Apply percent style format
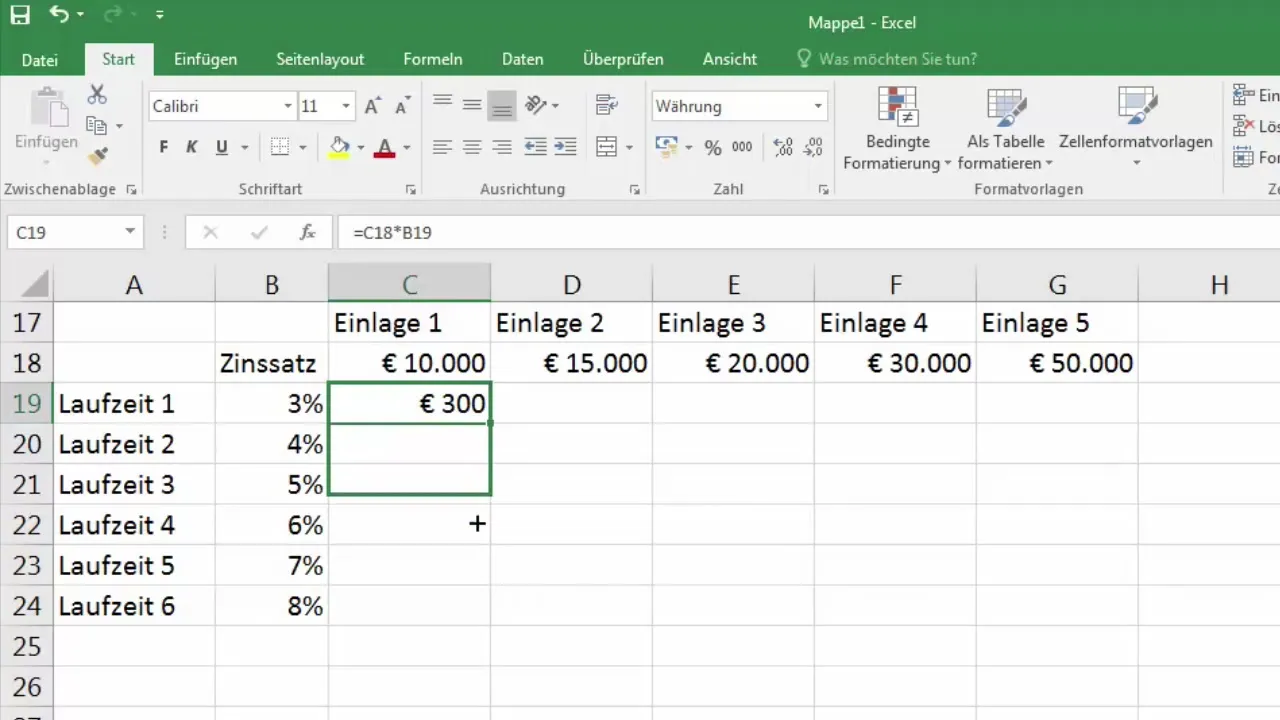The width and height of the screenshot is (1280, 720). [x=713, y=147]
